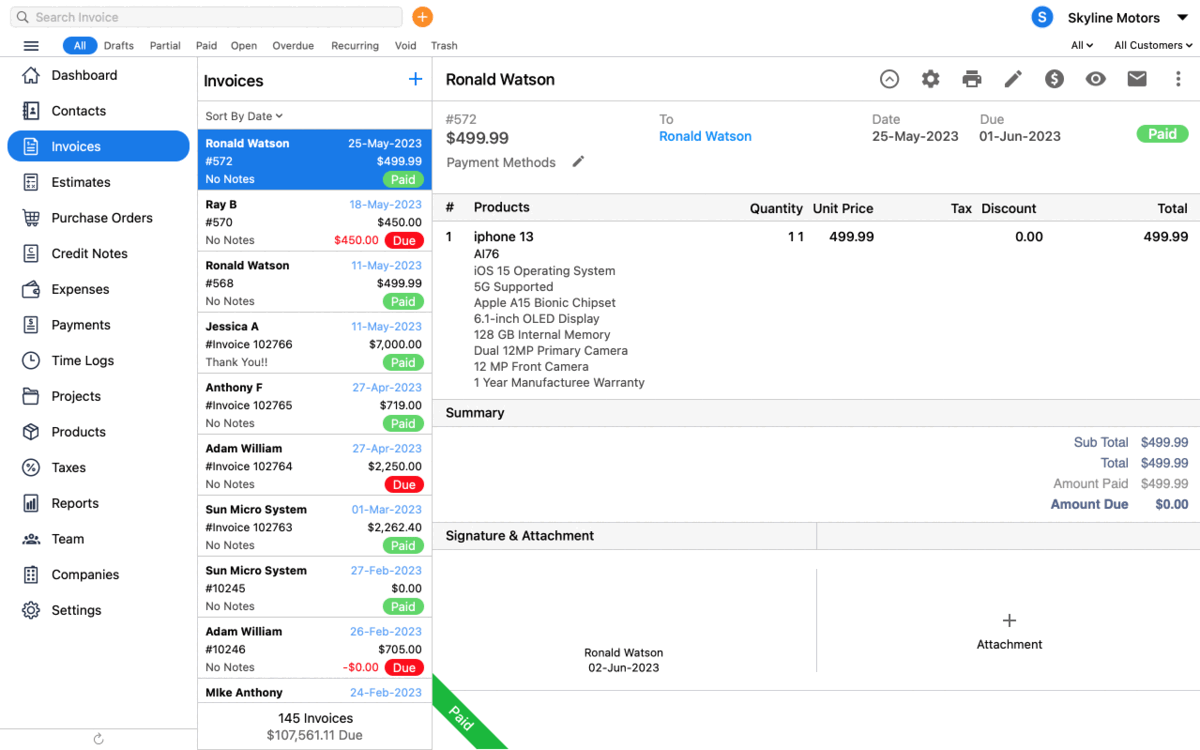Open the Recurring tab
This screenshot has width=1200, height=750.
[x=355, y=45]
